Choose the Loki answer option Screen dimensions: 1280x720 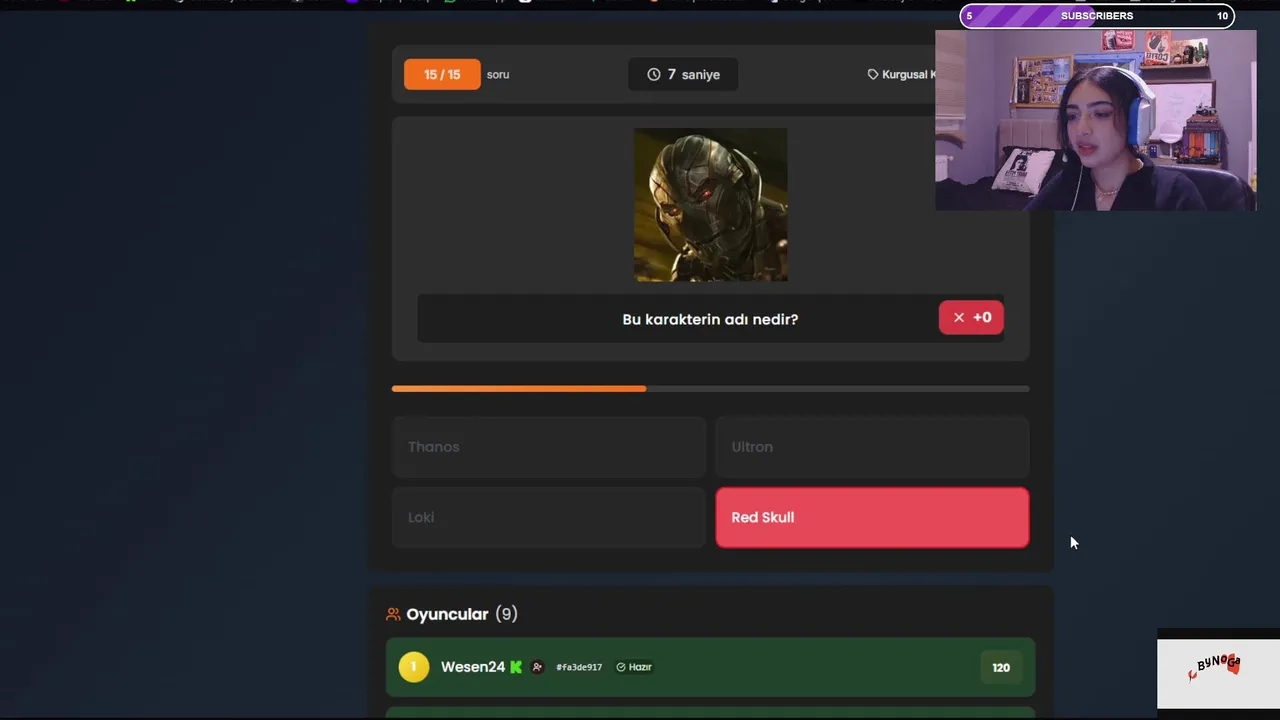549,517
